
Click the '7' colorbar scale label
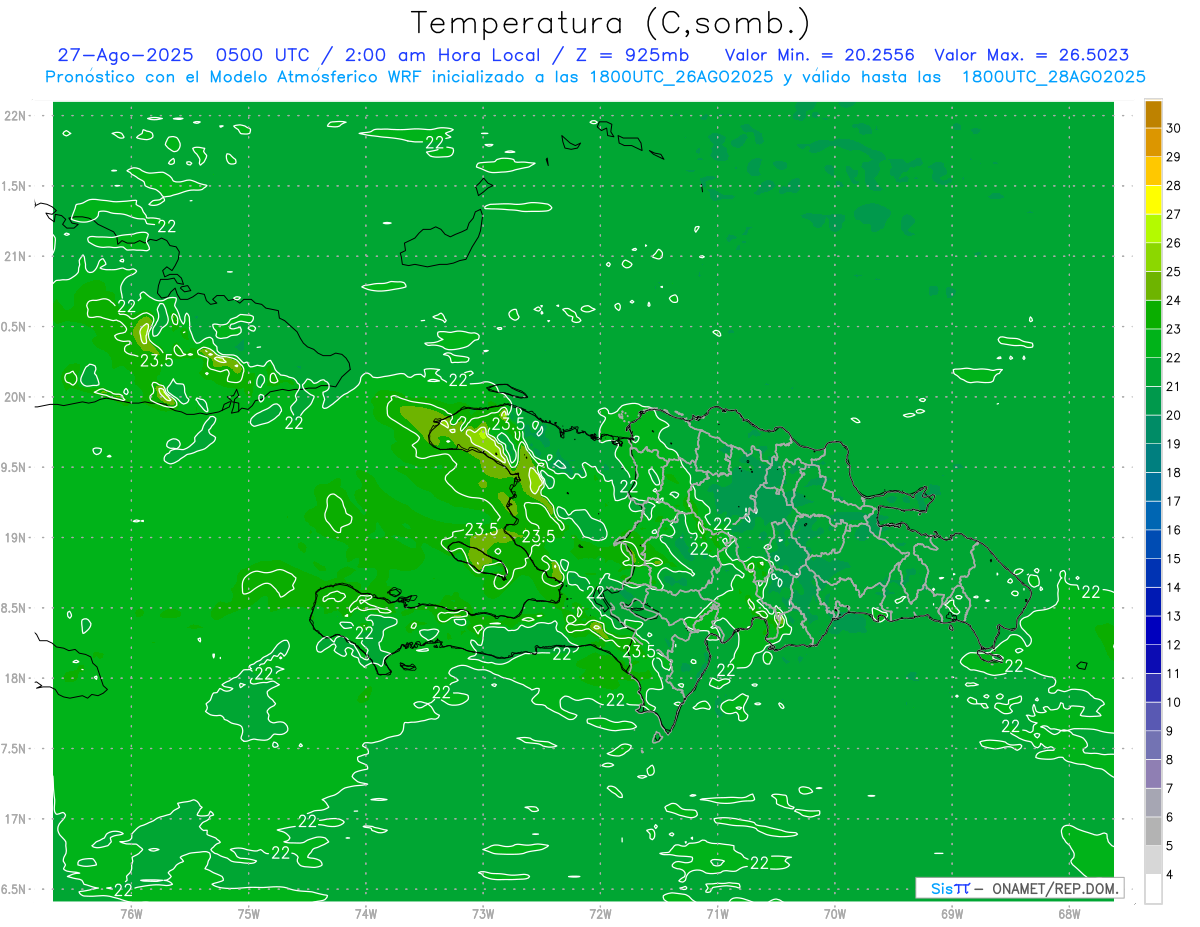tap(1171, 788)
